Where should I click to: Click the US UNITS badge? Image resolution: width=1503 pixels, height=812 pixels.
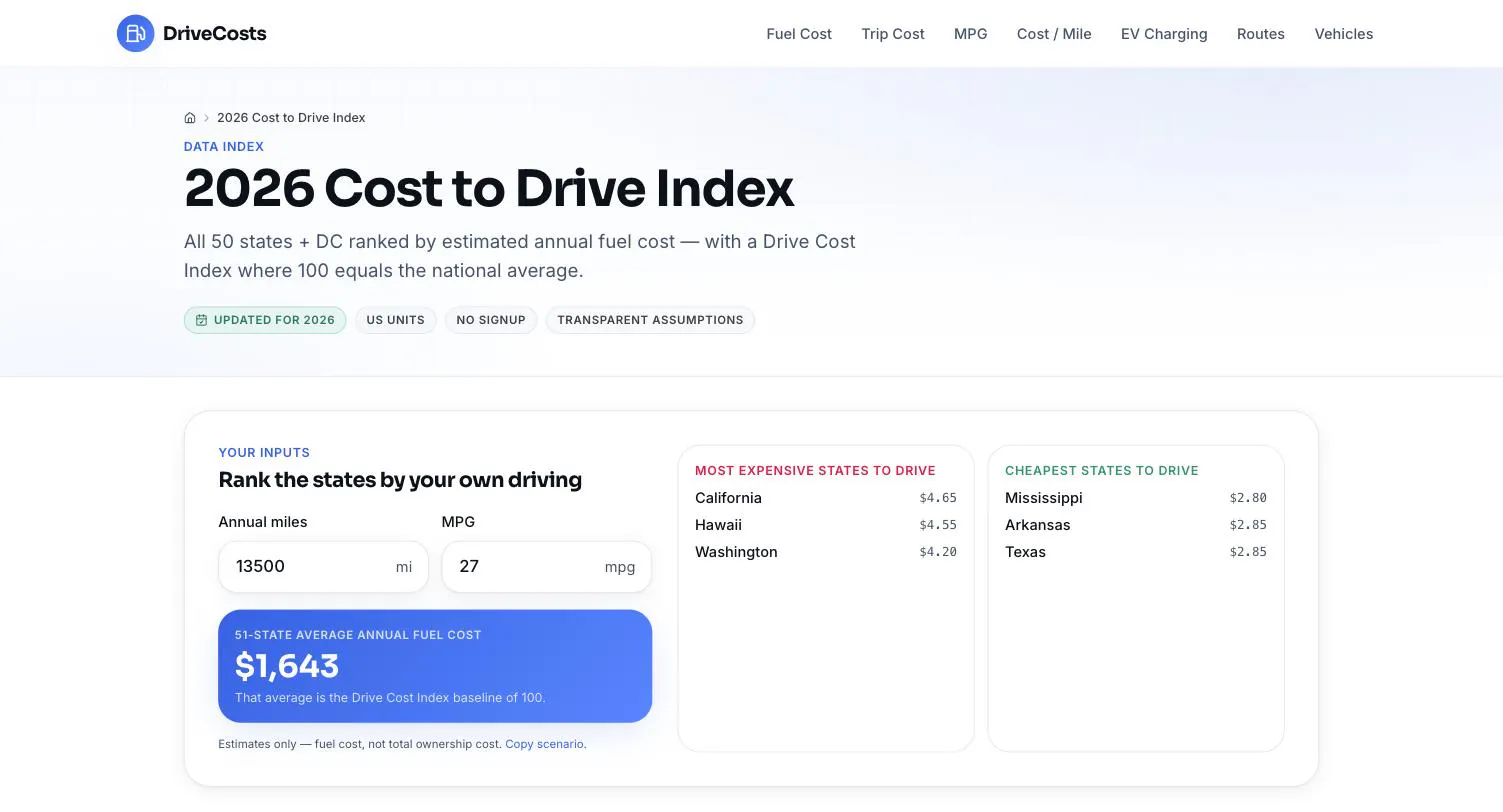click(395, 320)
